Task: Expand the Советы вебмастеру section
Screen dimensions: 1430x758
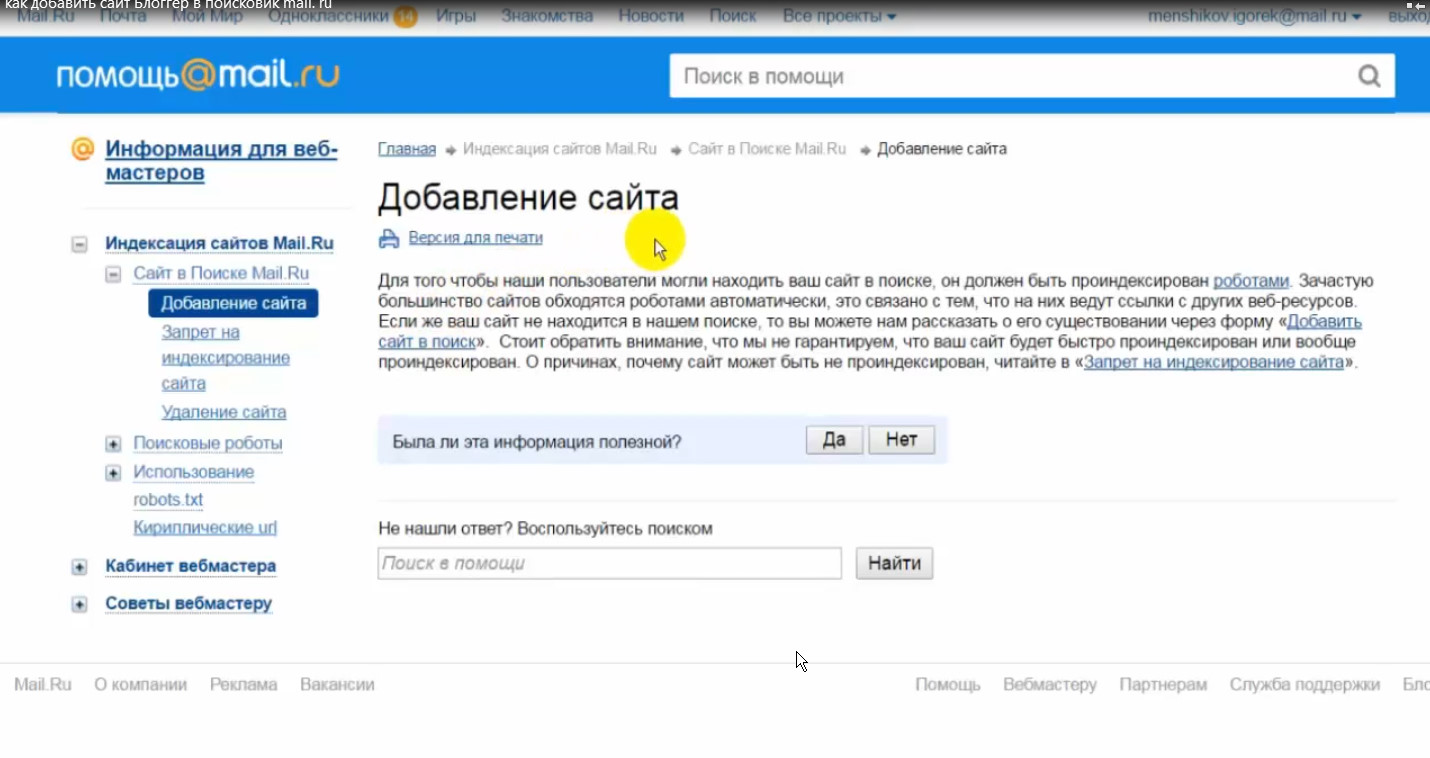Action: (79, 604)
